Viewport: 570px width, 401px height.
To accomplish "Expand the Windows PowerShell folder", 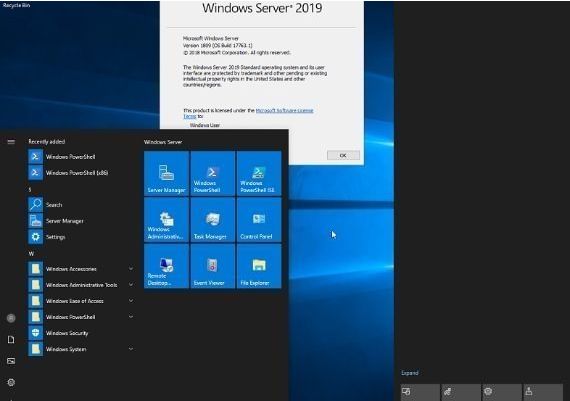I will point(81,317).
